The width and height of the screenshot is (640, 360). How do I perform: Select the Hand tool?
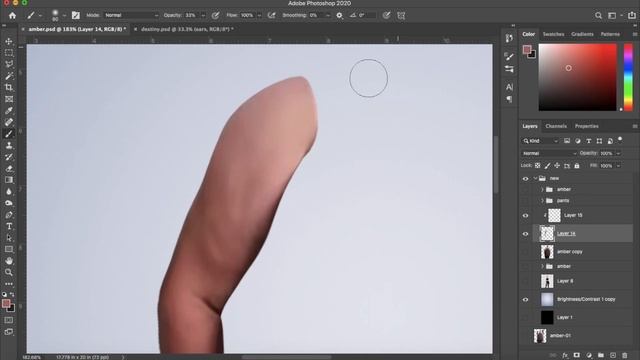tap(9, 261)
